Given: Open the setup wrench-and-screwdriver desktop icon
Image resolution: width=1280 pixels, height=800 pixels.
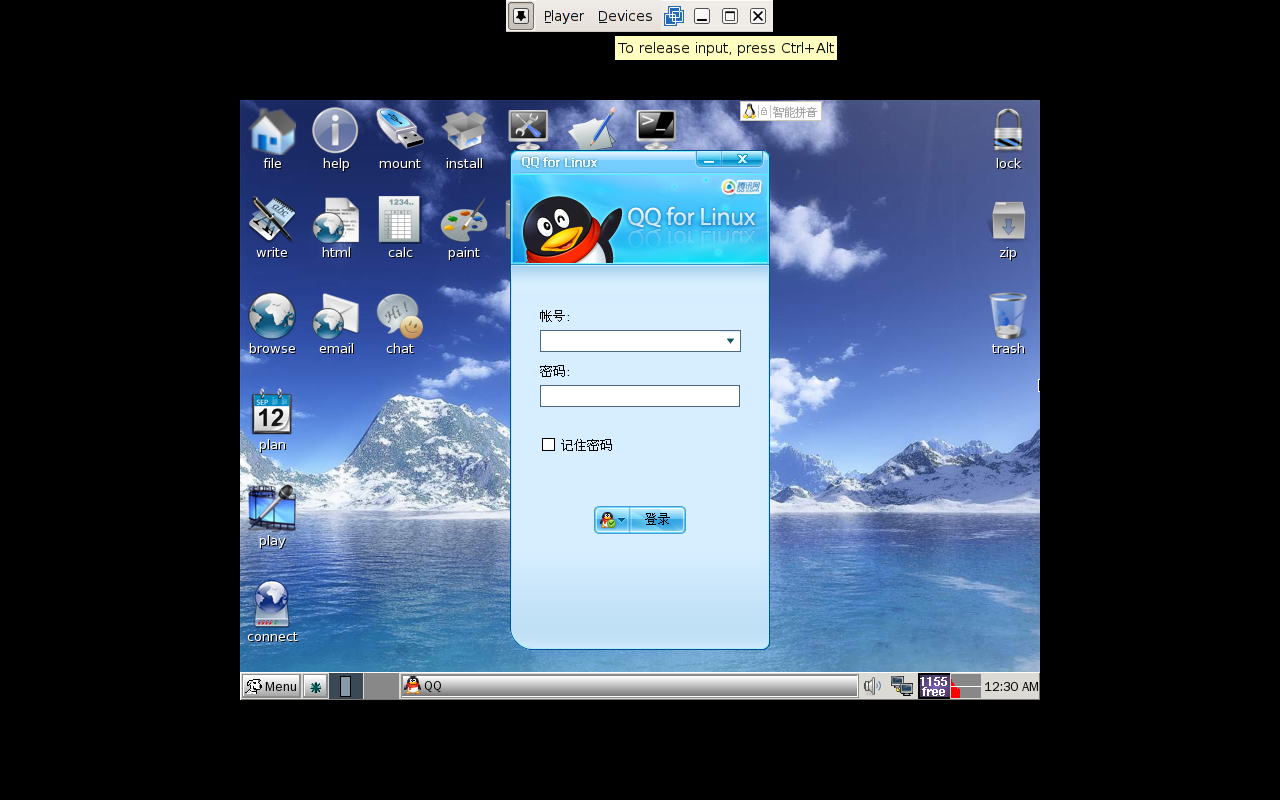Looking at the screenshot, I should pos(528,130).
